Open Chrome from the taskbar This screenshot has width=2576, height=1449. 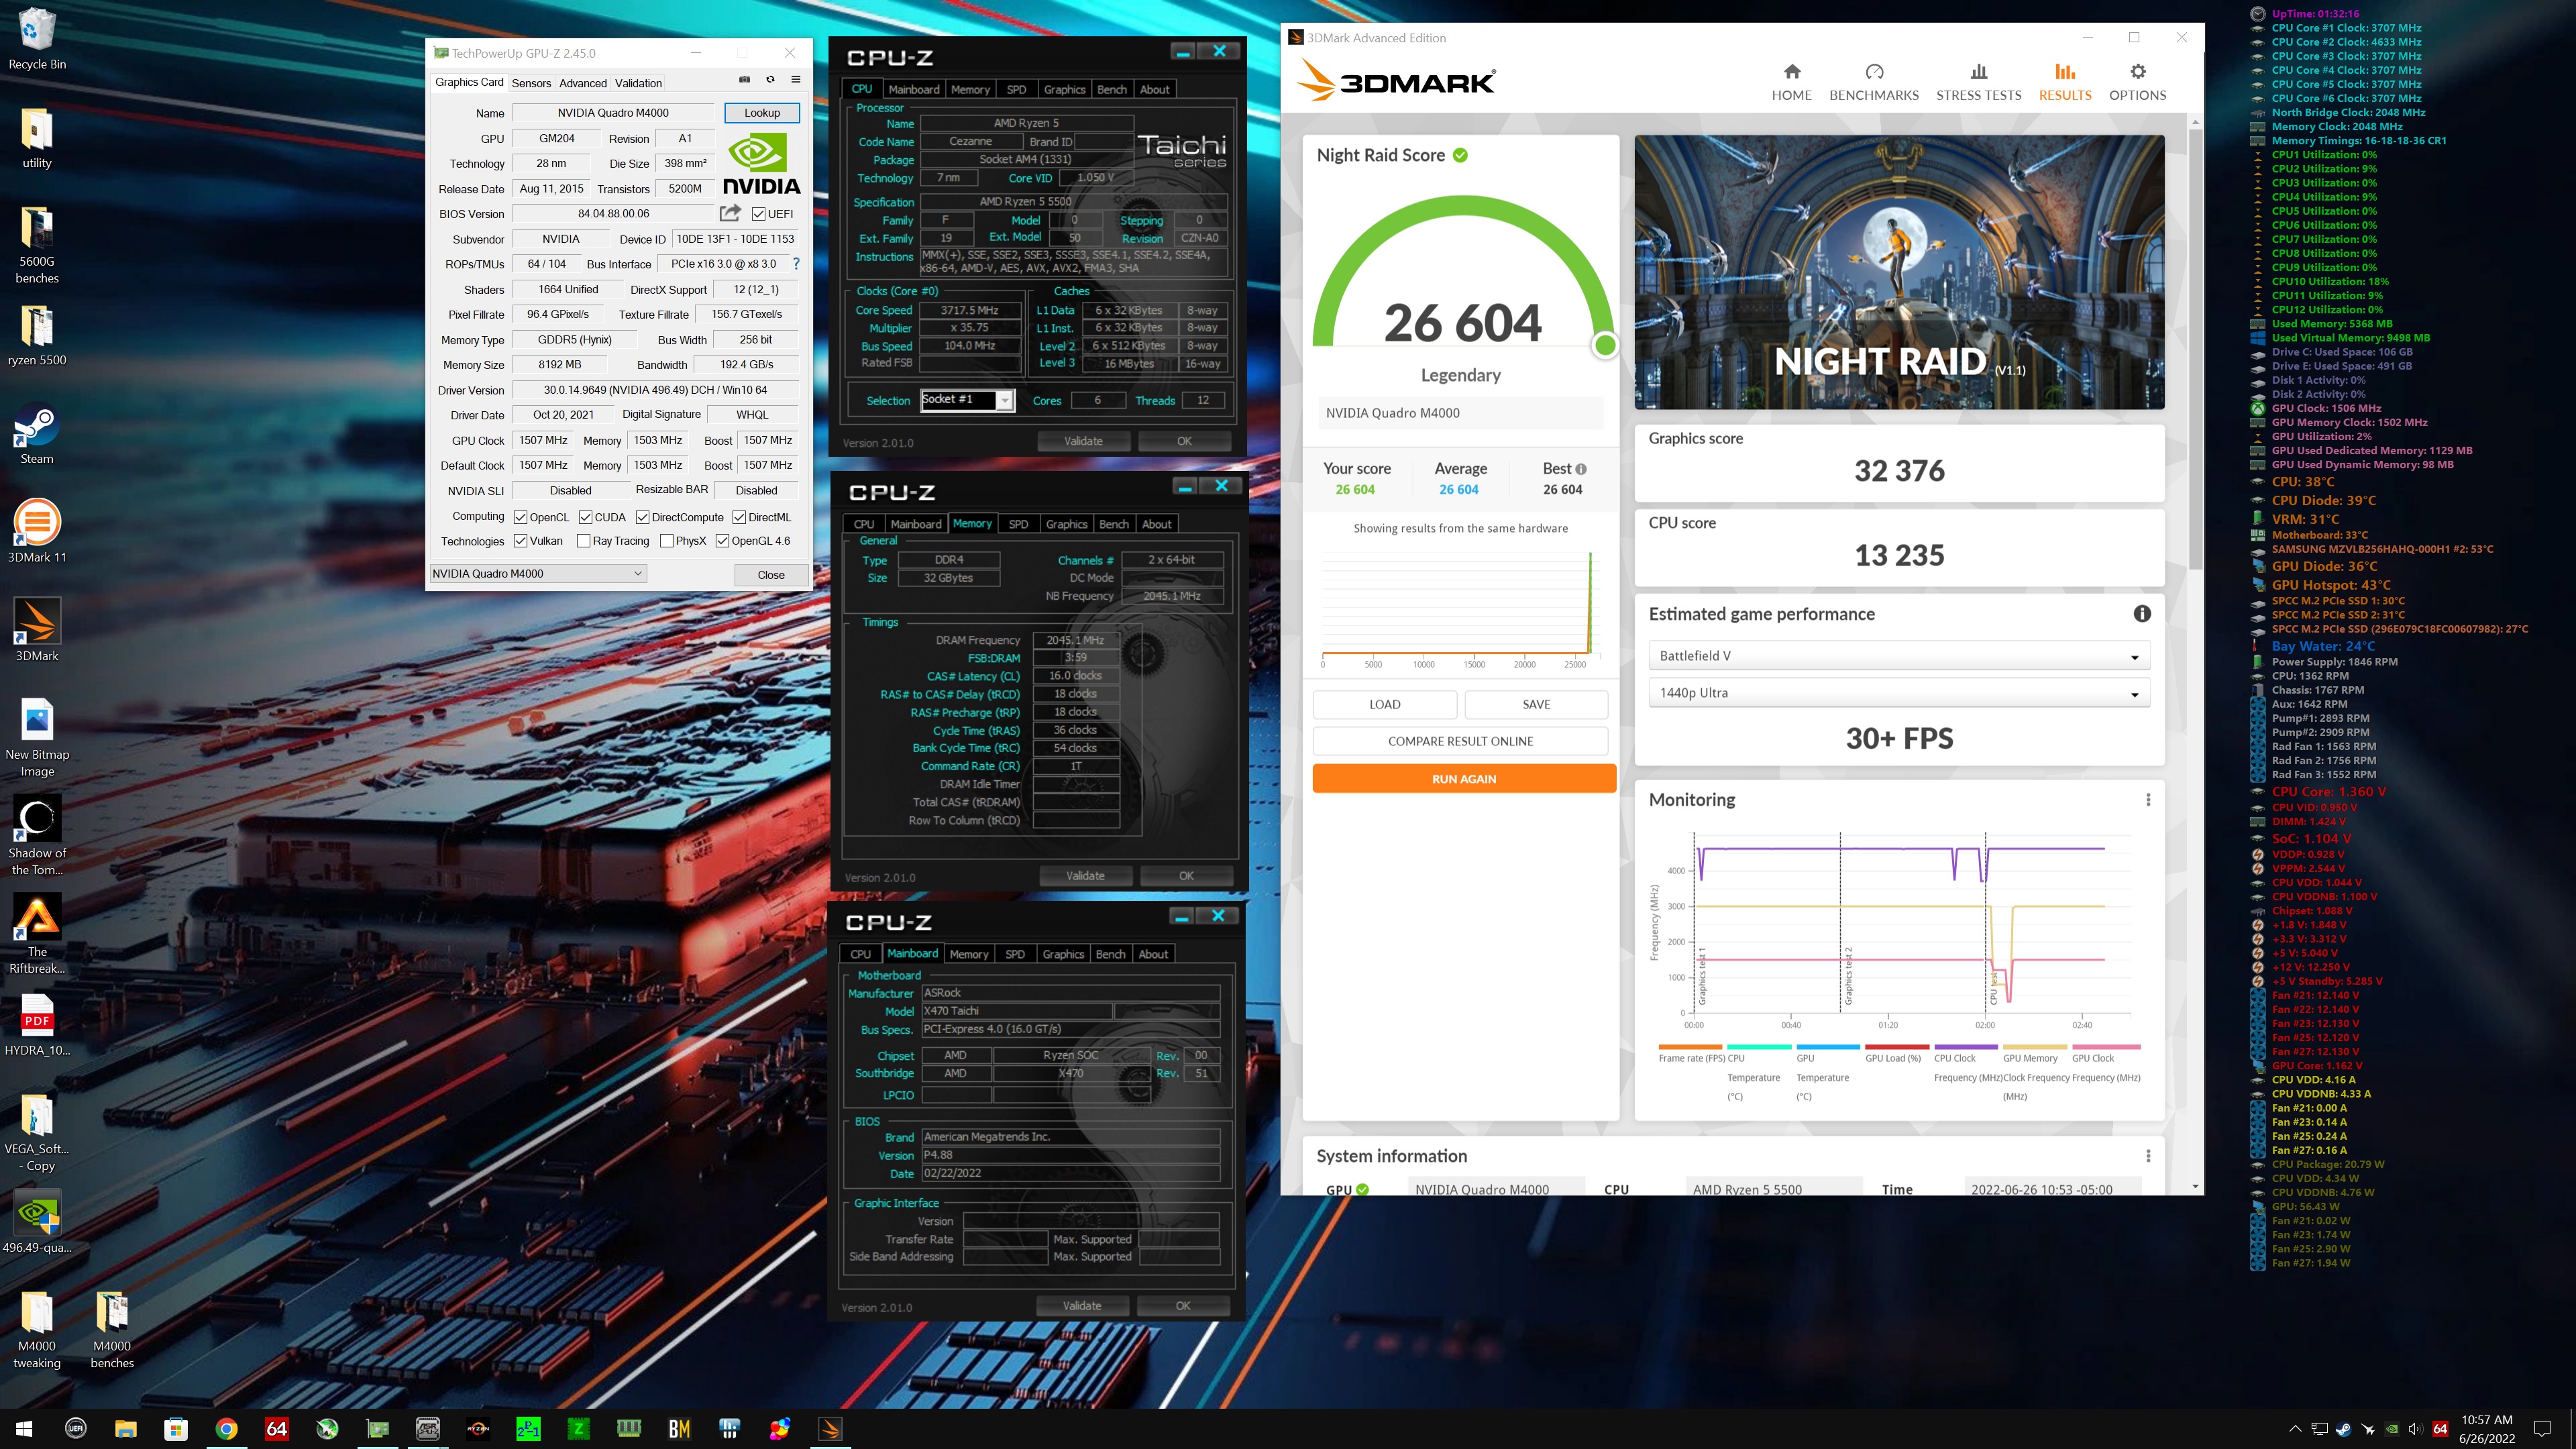[x=227, y=1429]
